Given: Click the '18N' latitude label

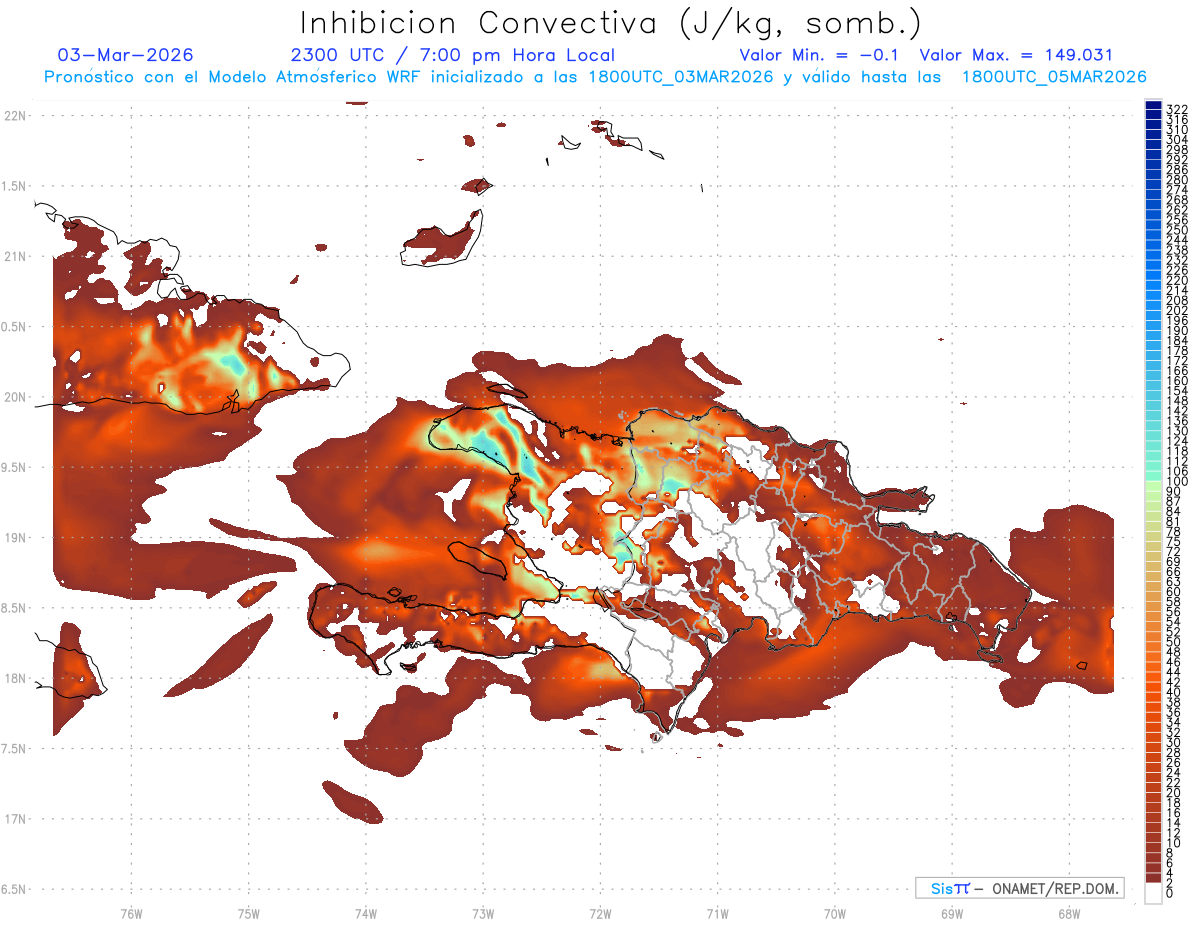Looking at the screenshot, I should pyautogui.click(x=14, y=678).
